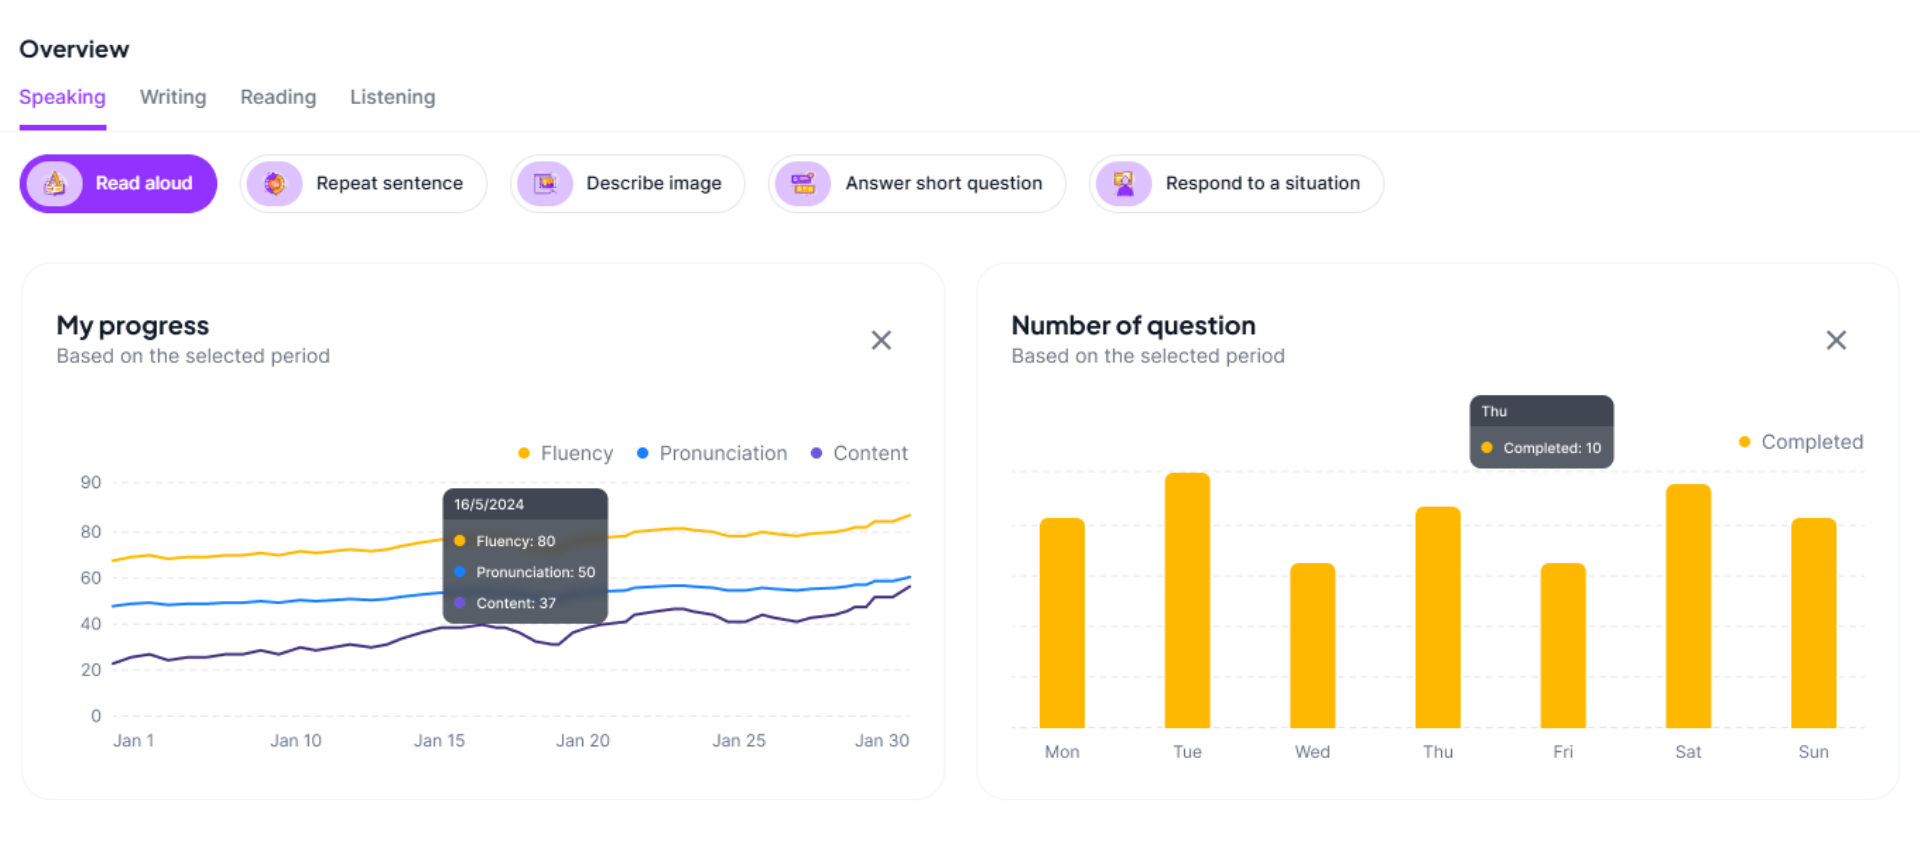The height and width of the screenshot is (848, 1920).
Task: Click the Jan 25 axis label
Action: coord(739,741)
